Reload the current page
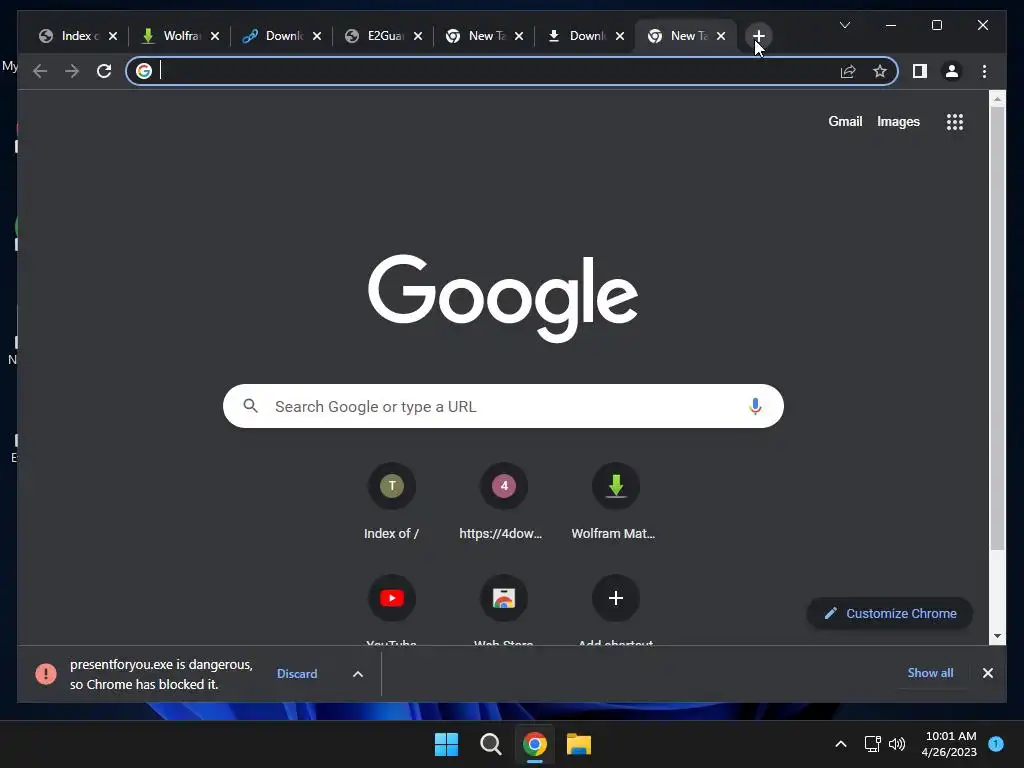Image resolution: width=1024 pixels, height=768 pixels. tap(104, 71)
